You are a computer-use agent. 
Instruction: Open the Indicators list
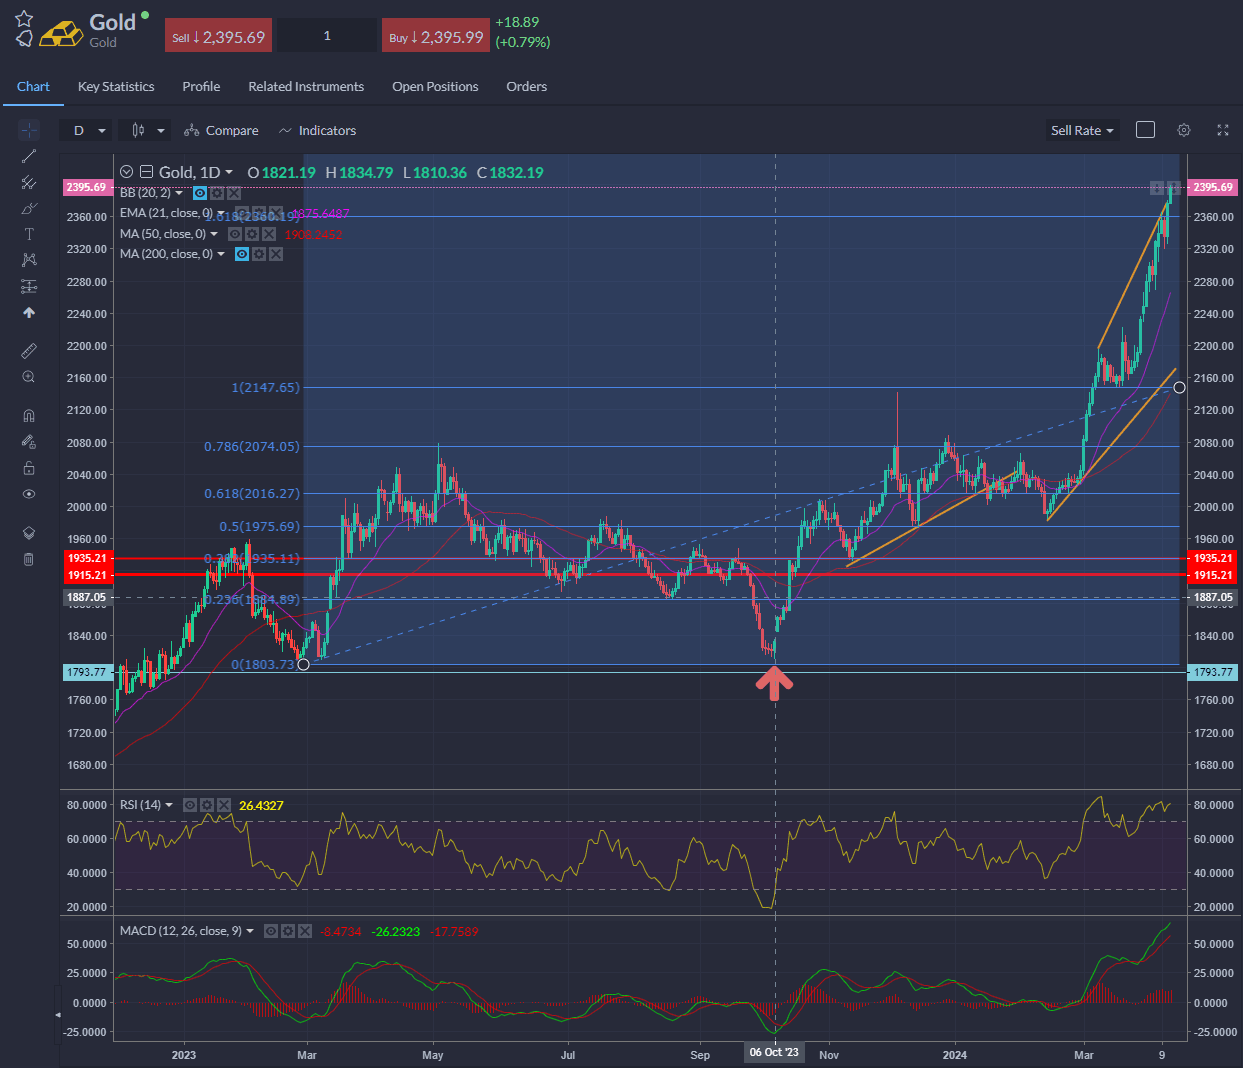(x=317, y=130)
